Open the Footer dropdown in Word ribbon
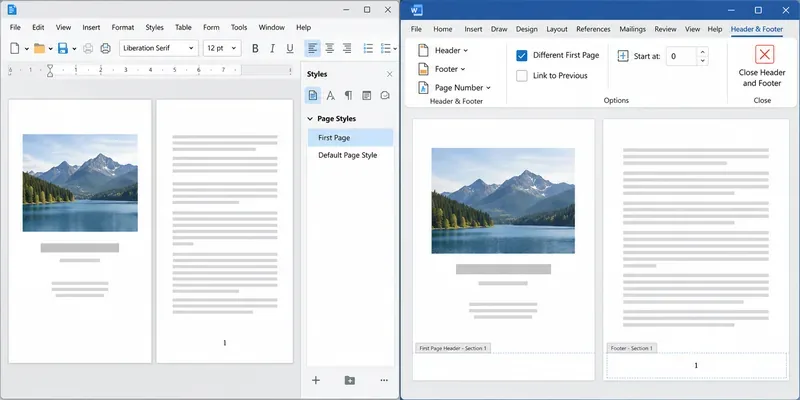Image resolution: width=800 pixels, height=400 pixels. [x=450, y=69]
